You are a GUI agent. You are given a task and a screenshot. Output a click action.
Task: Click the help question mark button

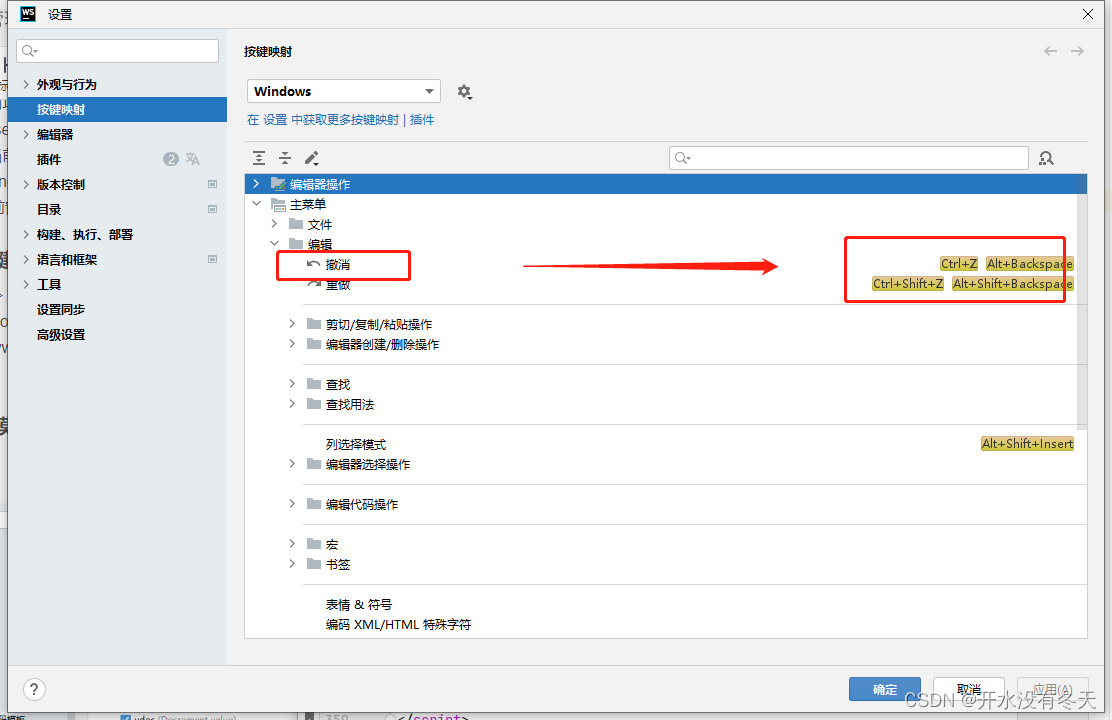(x=34, y=689)
